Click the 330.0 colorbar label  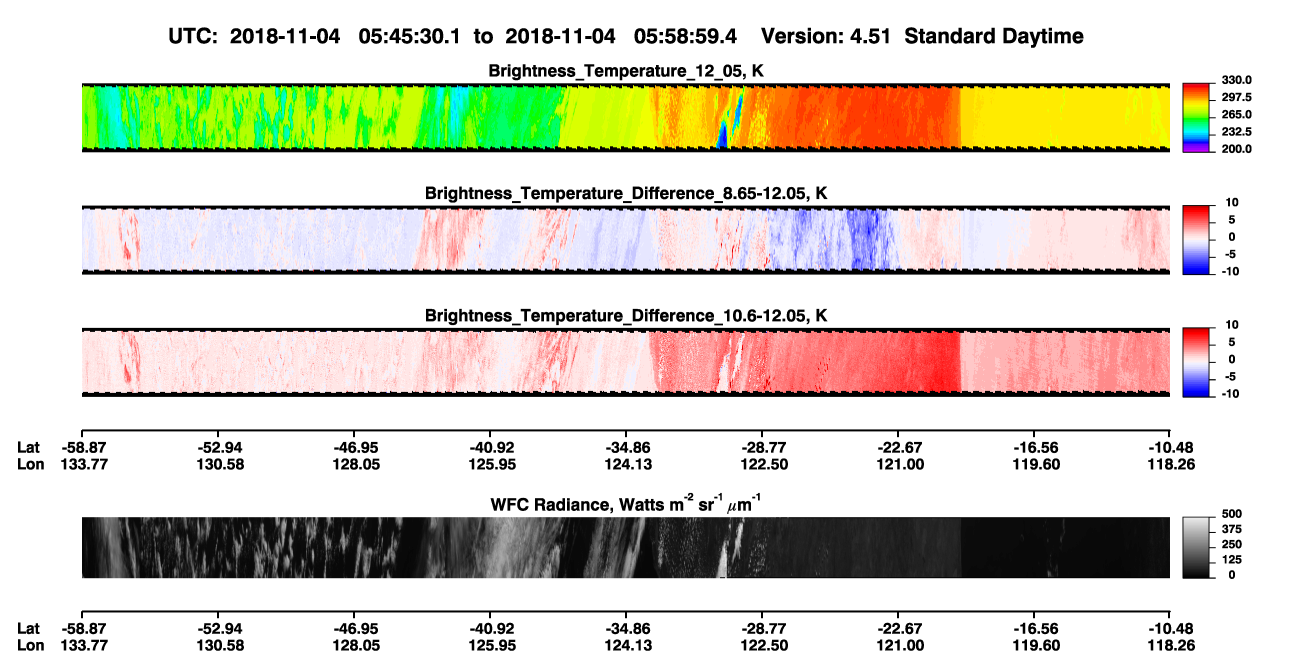coord(1236,80)
